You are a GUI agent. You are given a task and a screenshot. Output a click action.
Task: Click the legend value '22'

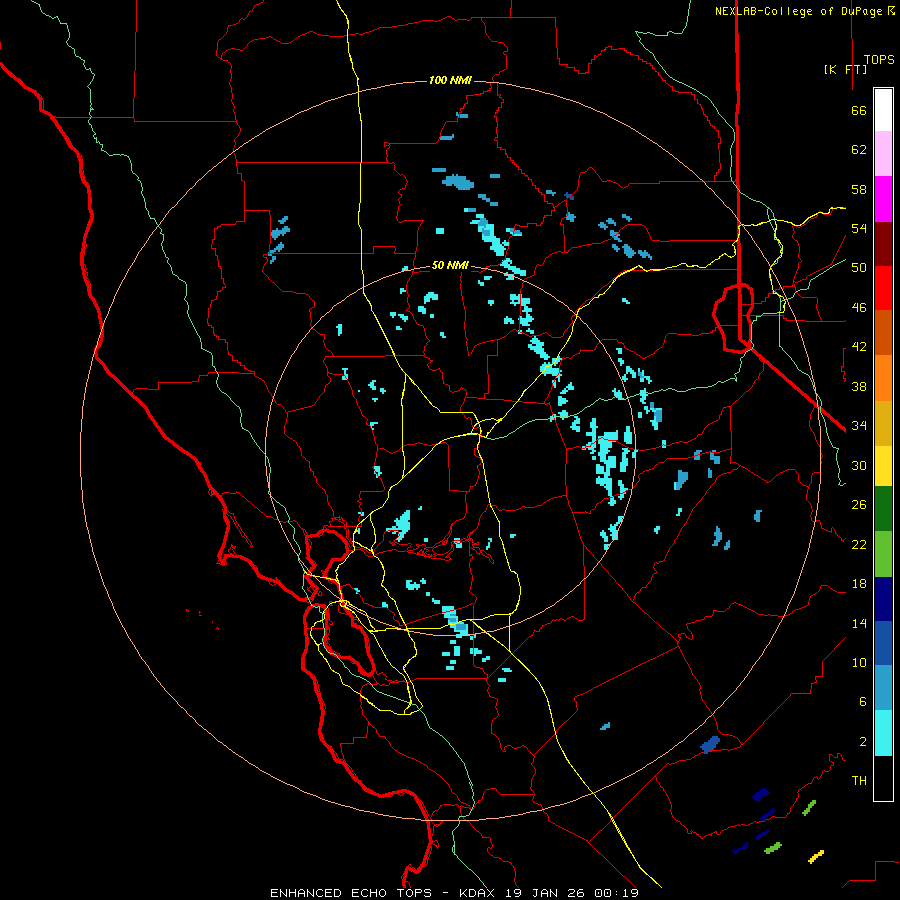pyautogui.click(x=859, y=544)
